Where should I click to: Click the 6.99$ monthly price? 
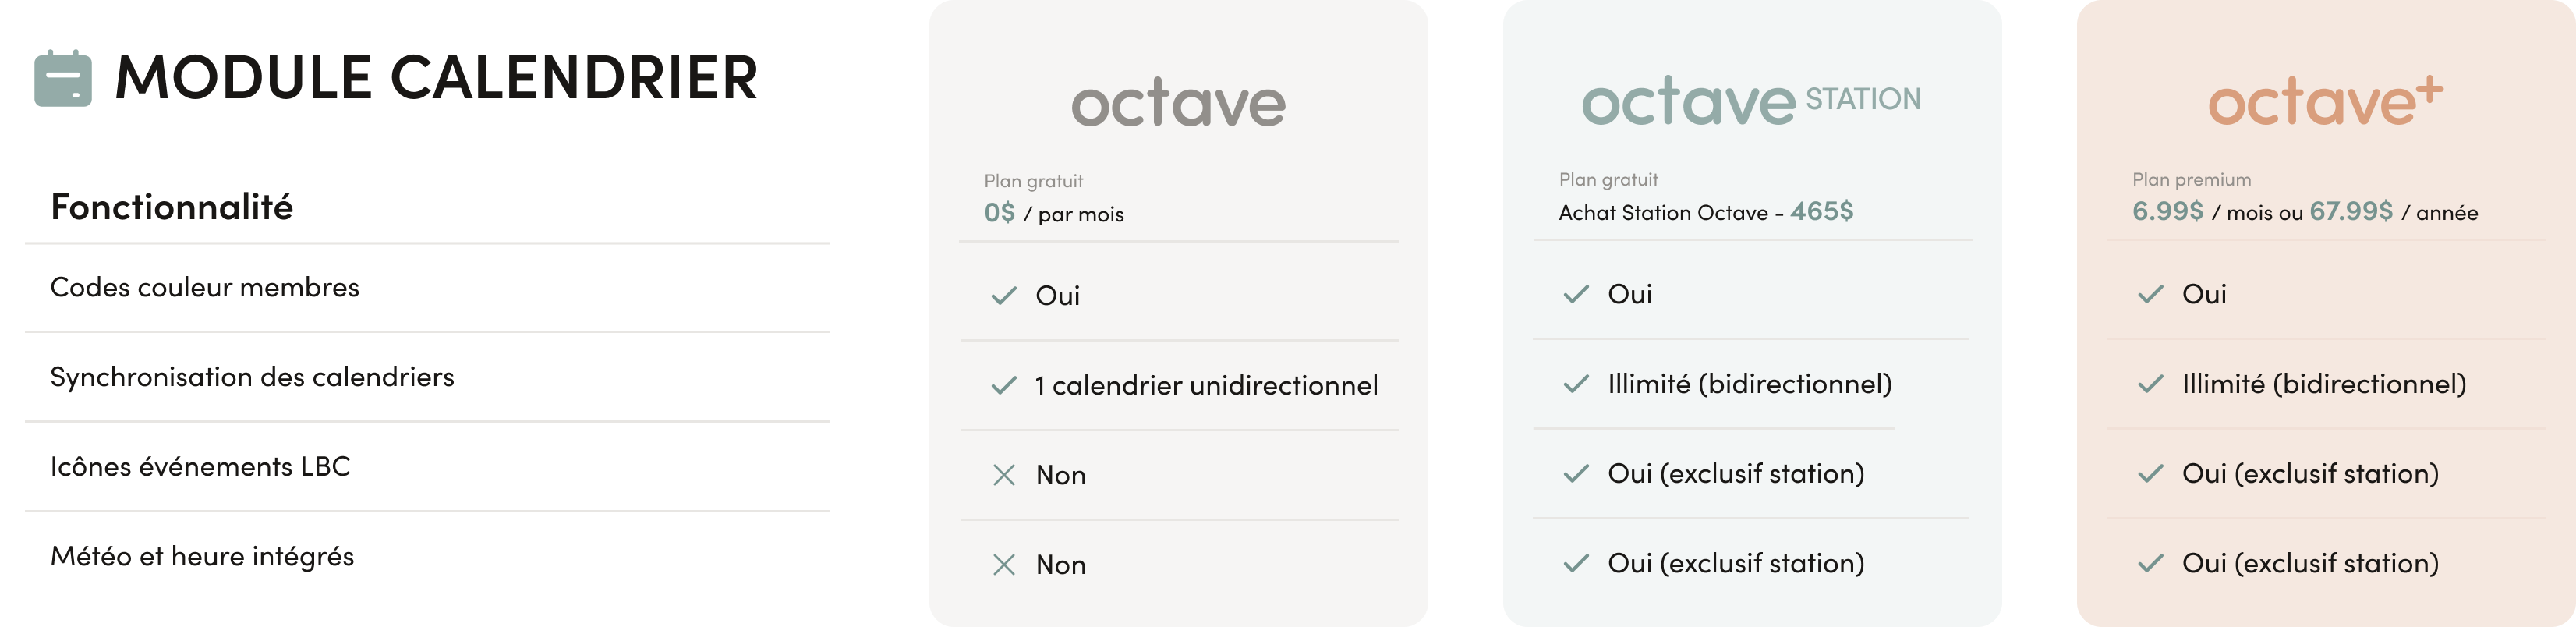(x=2167, y=211)
